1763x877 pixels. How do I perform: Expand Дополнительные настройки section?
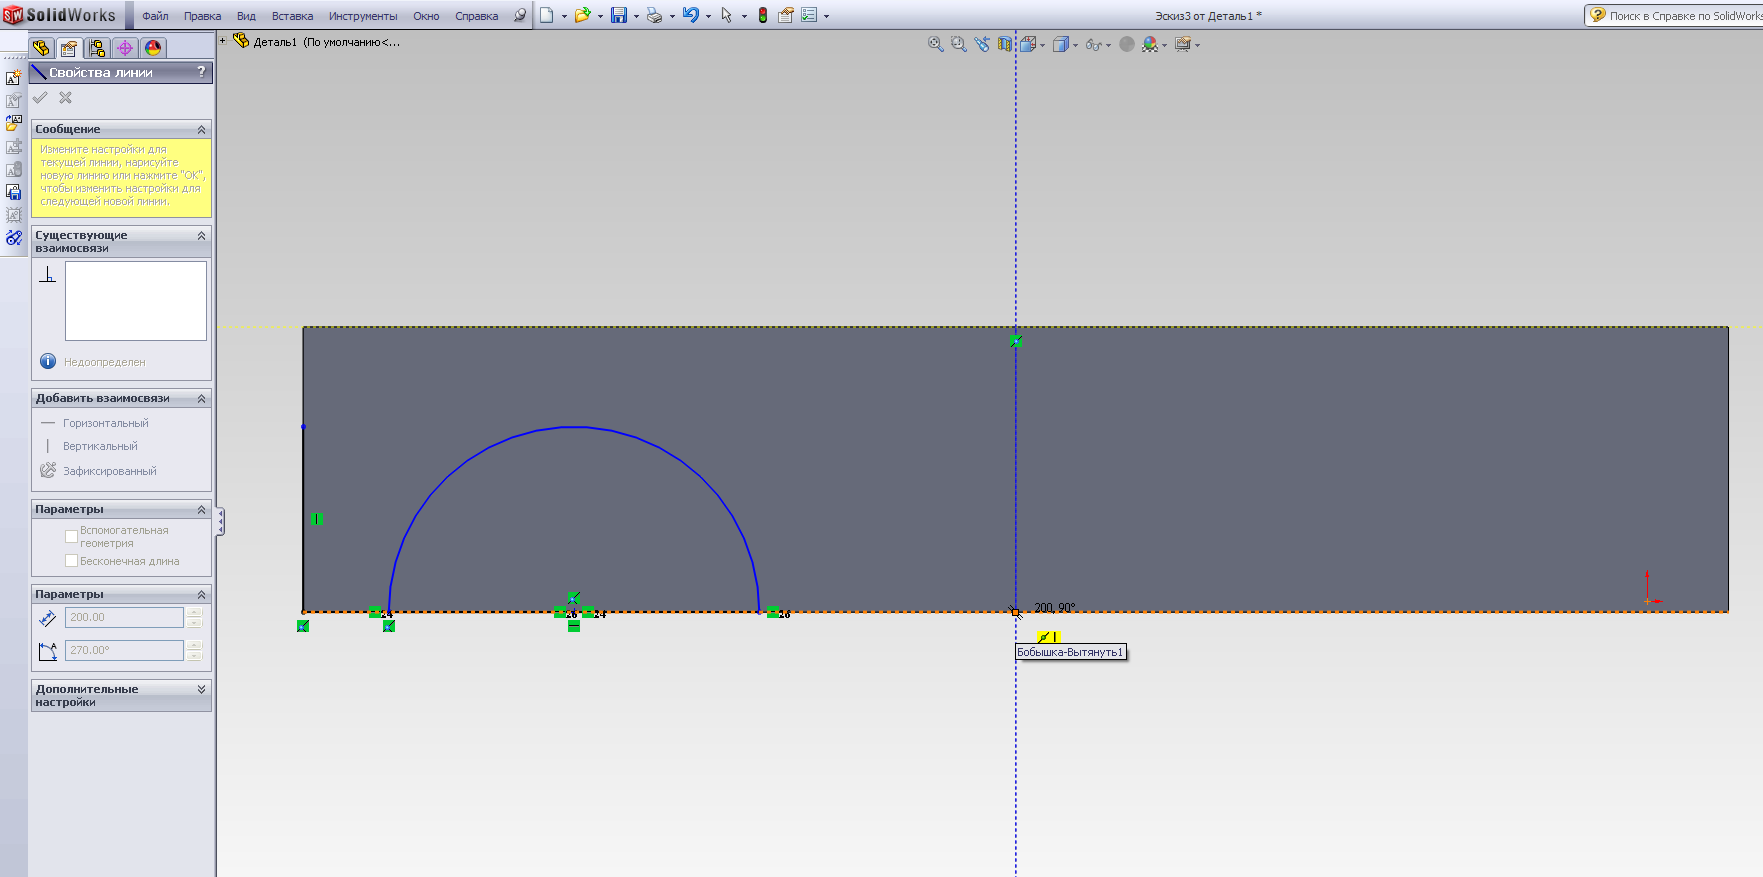pyautogui.click(x=201, y=689)
